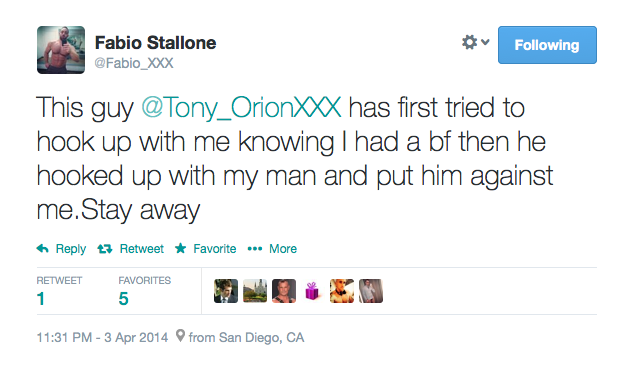This screenshot has height=372, width=634.
Task: Expand the gear dropdown chevron
Action: coord(486,42)
